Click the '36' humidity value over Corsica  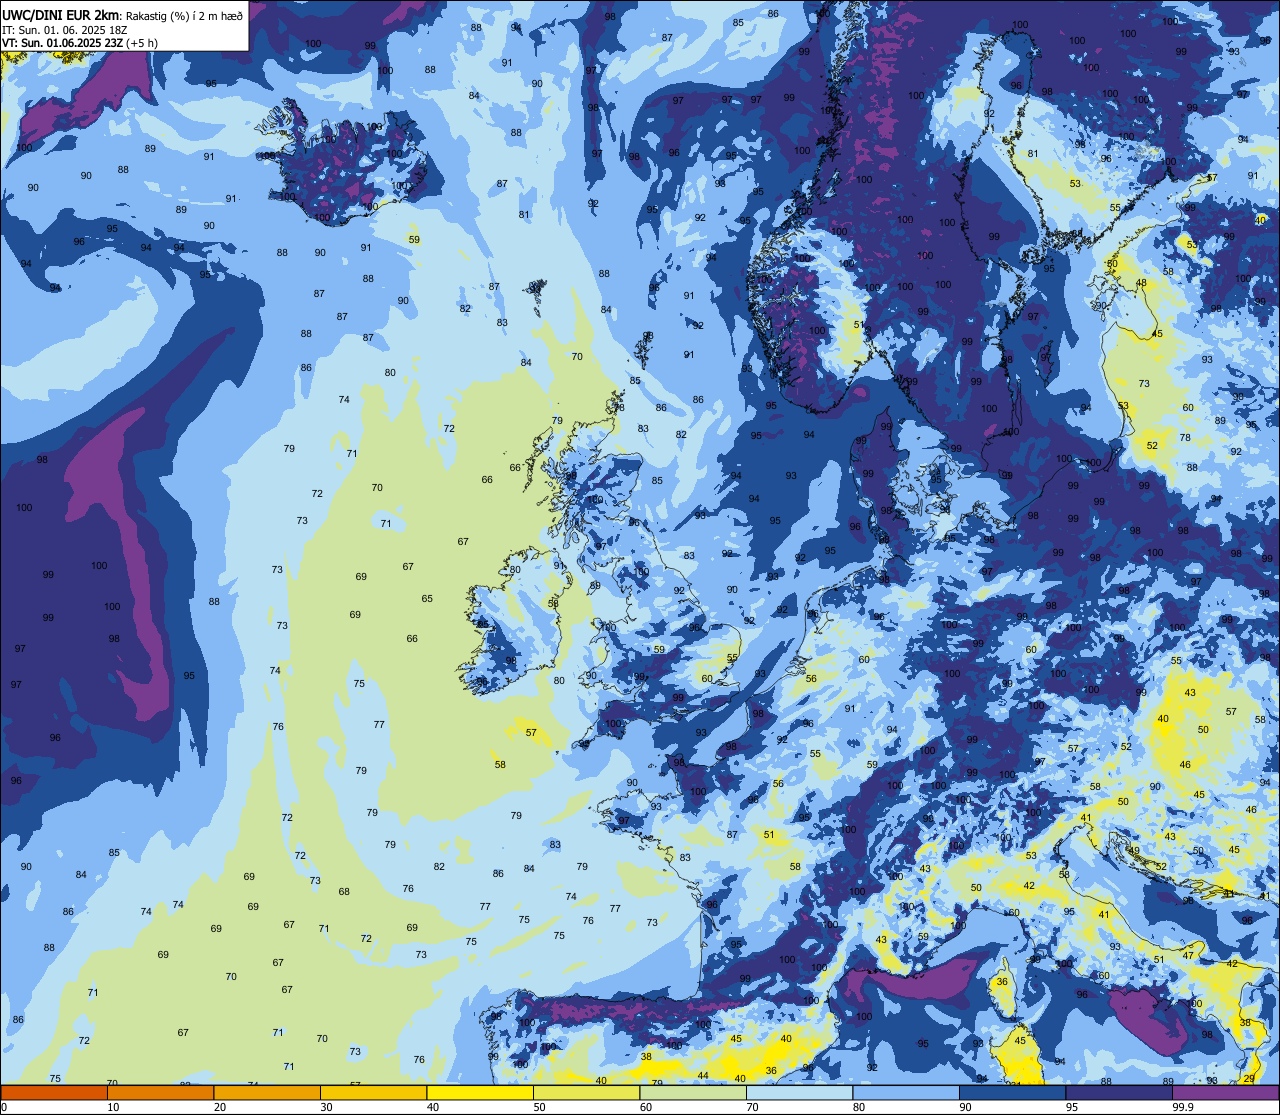1002,982
